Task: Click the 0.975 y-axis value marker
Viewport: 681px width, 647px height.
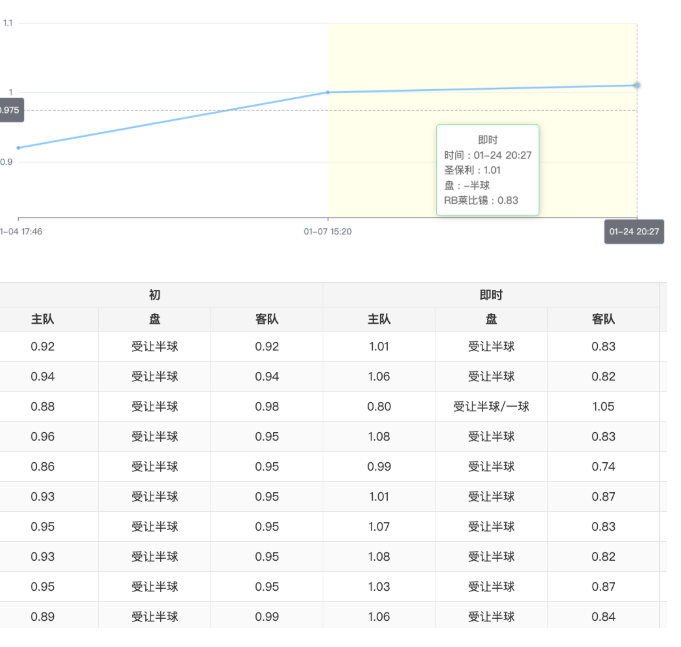Action: [9, 110]
